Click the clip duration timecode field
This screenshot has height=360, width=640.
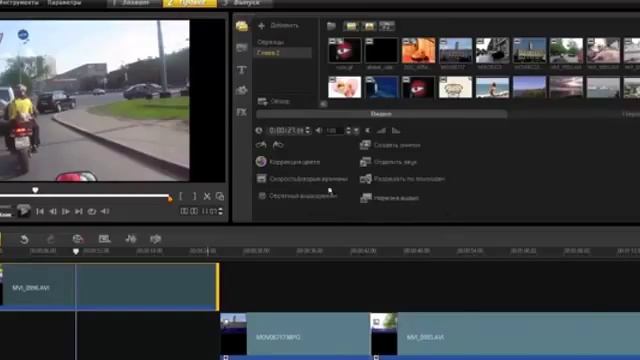286,131
